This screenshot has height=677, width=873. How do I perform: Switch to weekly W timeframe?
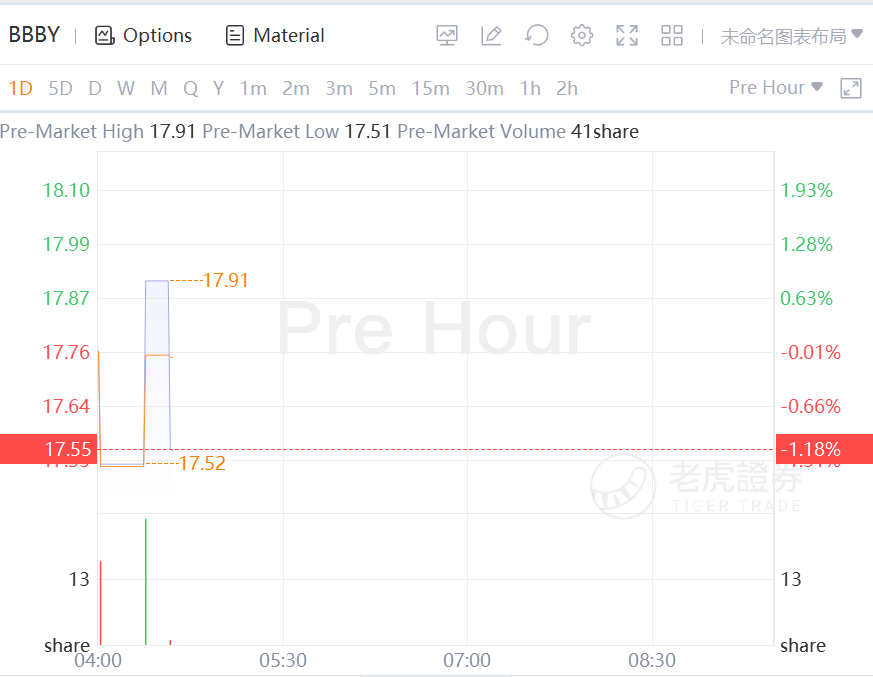coord(126,88)
